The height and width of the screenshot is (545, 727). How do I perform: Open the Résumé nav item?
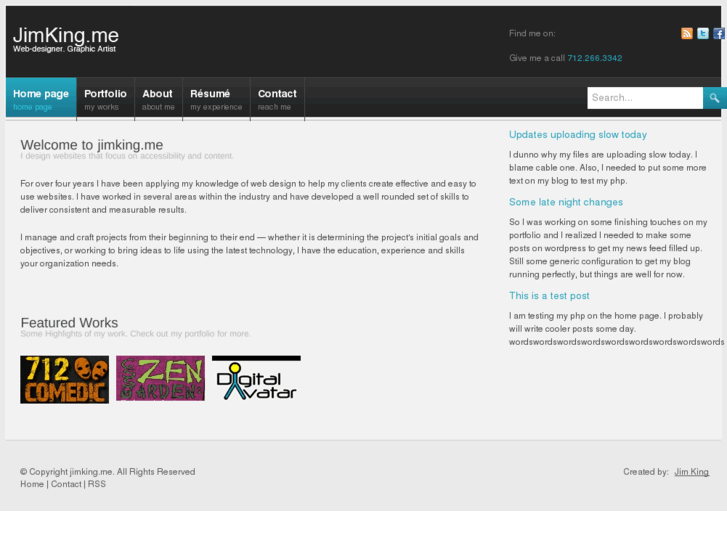(x=216, y=99)
